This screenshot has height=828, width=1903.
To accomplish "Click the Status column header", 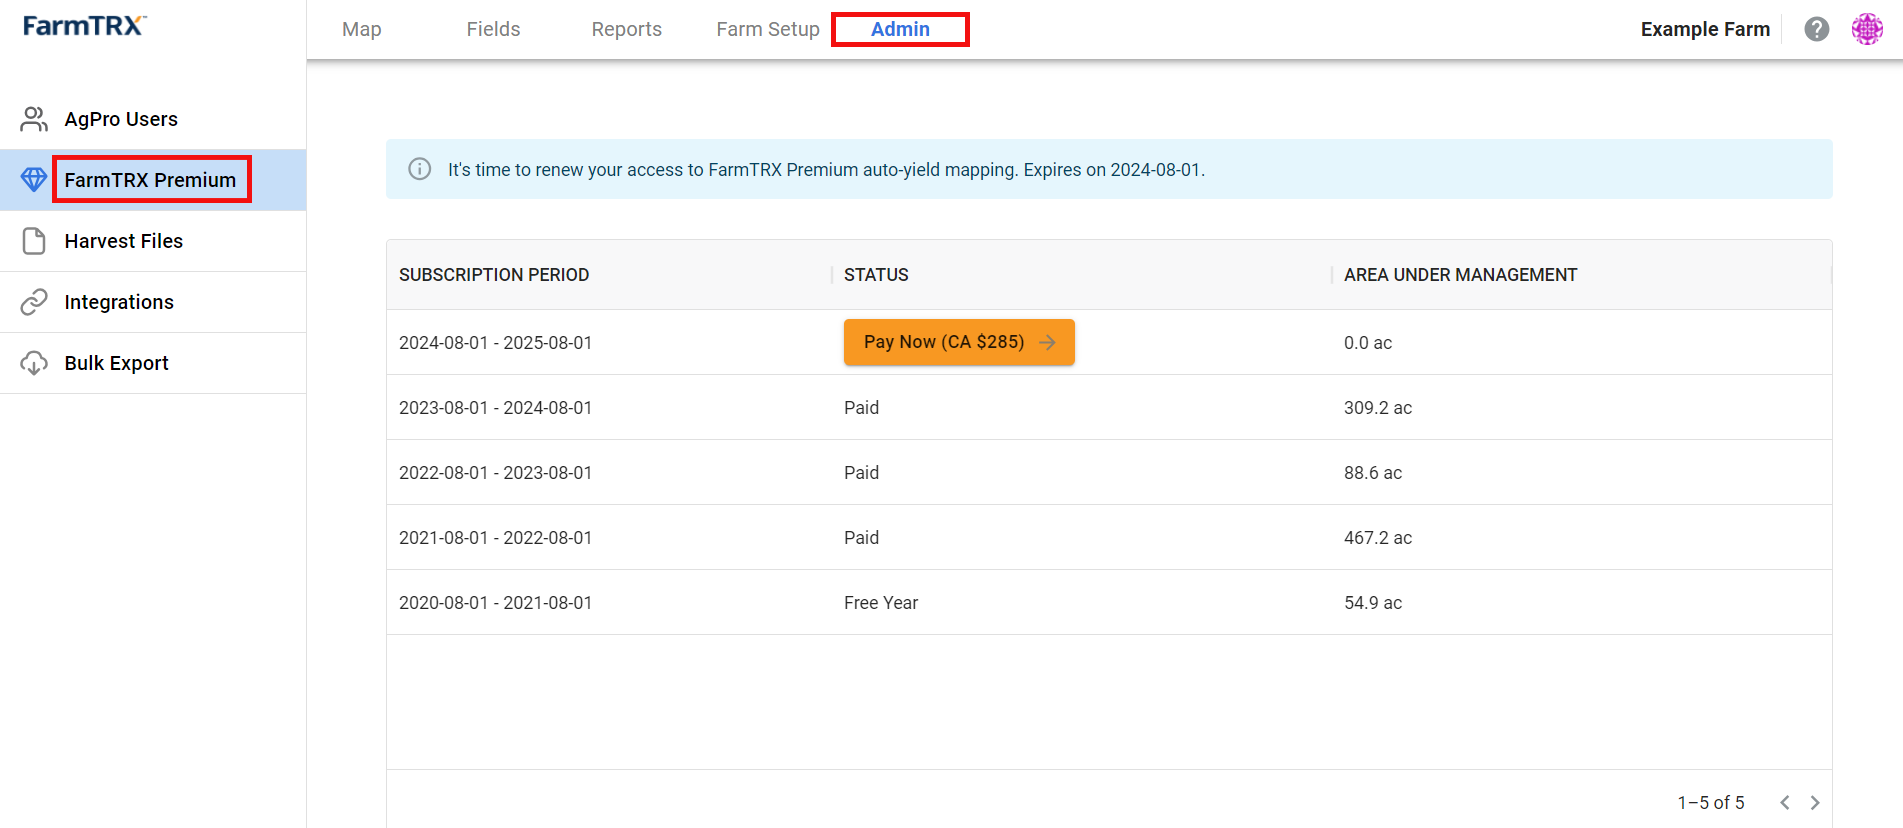I will pos(876,274).
